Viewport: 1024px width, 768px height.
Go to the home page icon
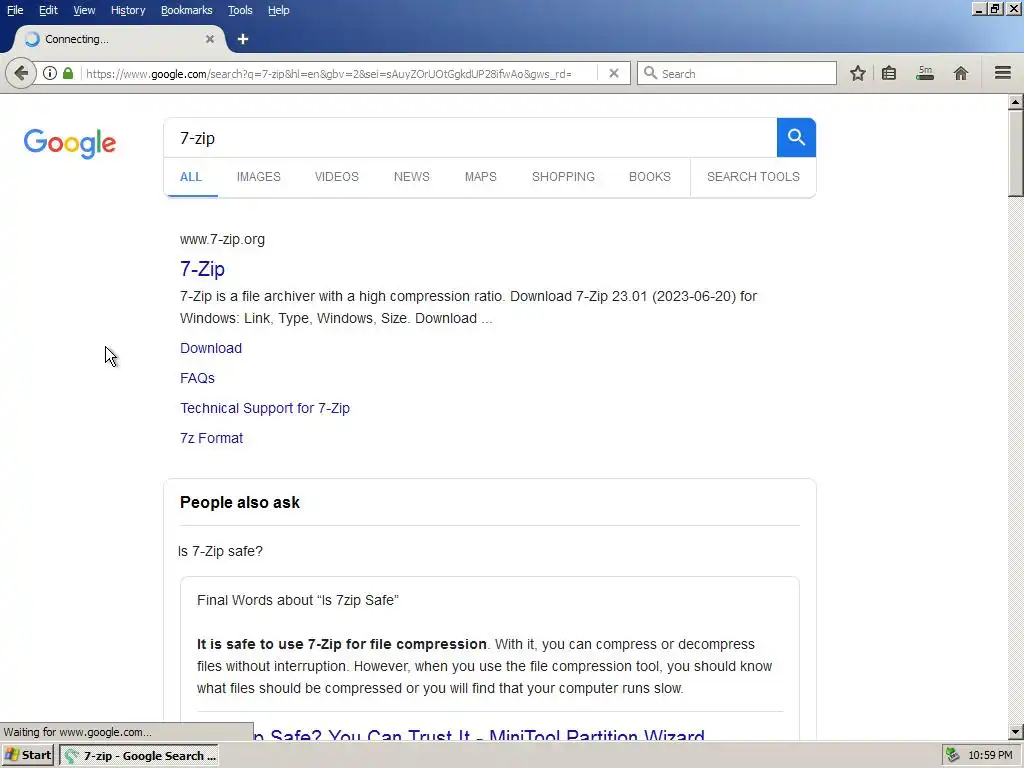coord(960,73)
